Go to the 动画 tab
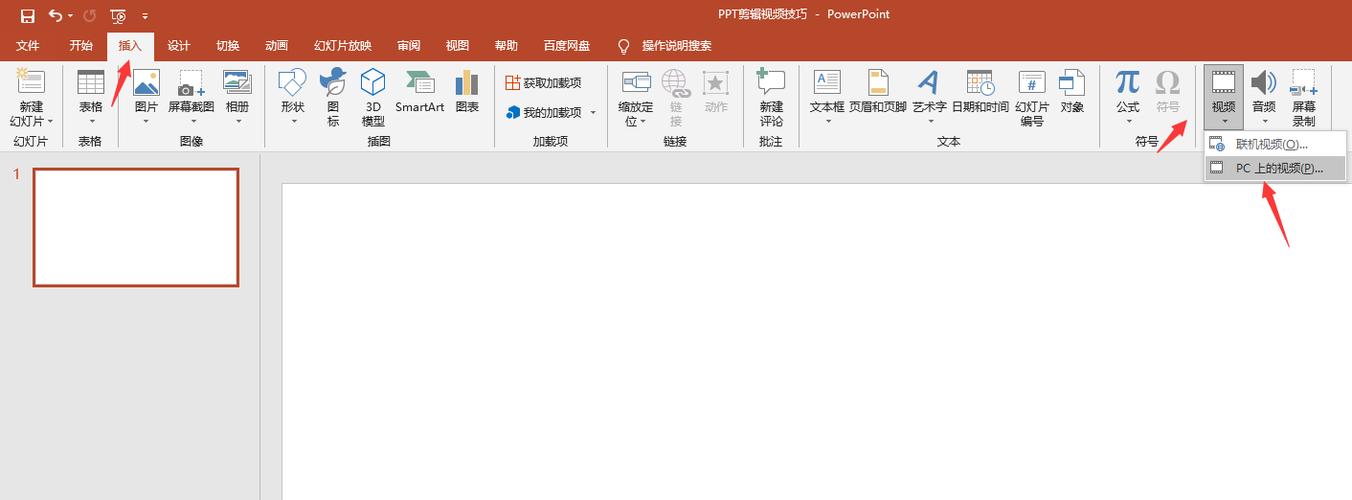Viewport: 1352px width, 500px height. [277, 46]
